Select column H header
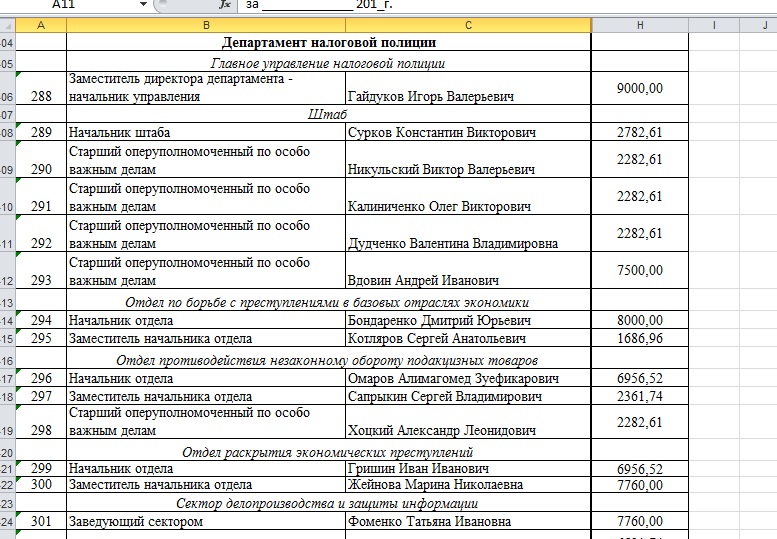Screen dimensions: 777x539 pos(640,24)
